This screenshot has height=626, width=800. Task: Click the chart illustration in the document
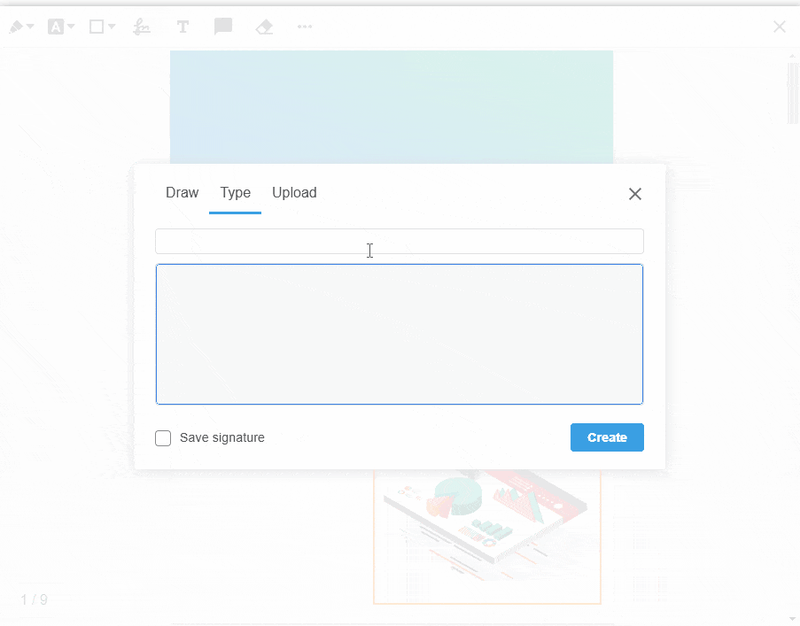[487, 537]
